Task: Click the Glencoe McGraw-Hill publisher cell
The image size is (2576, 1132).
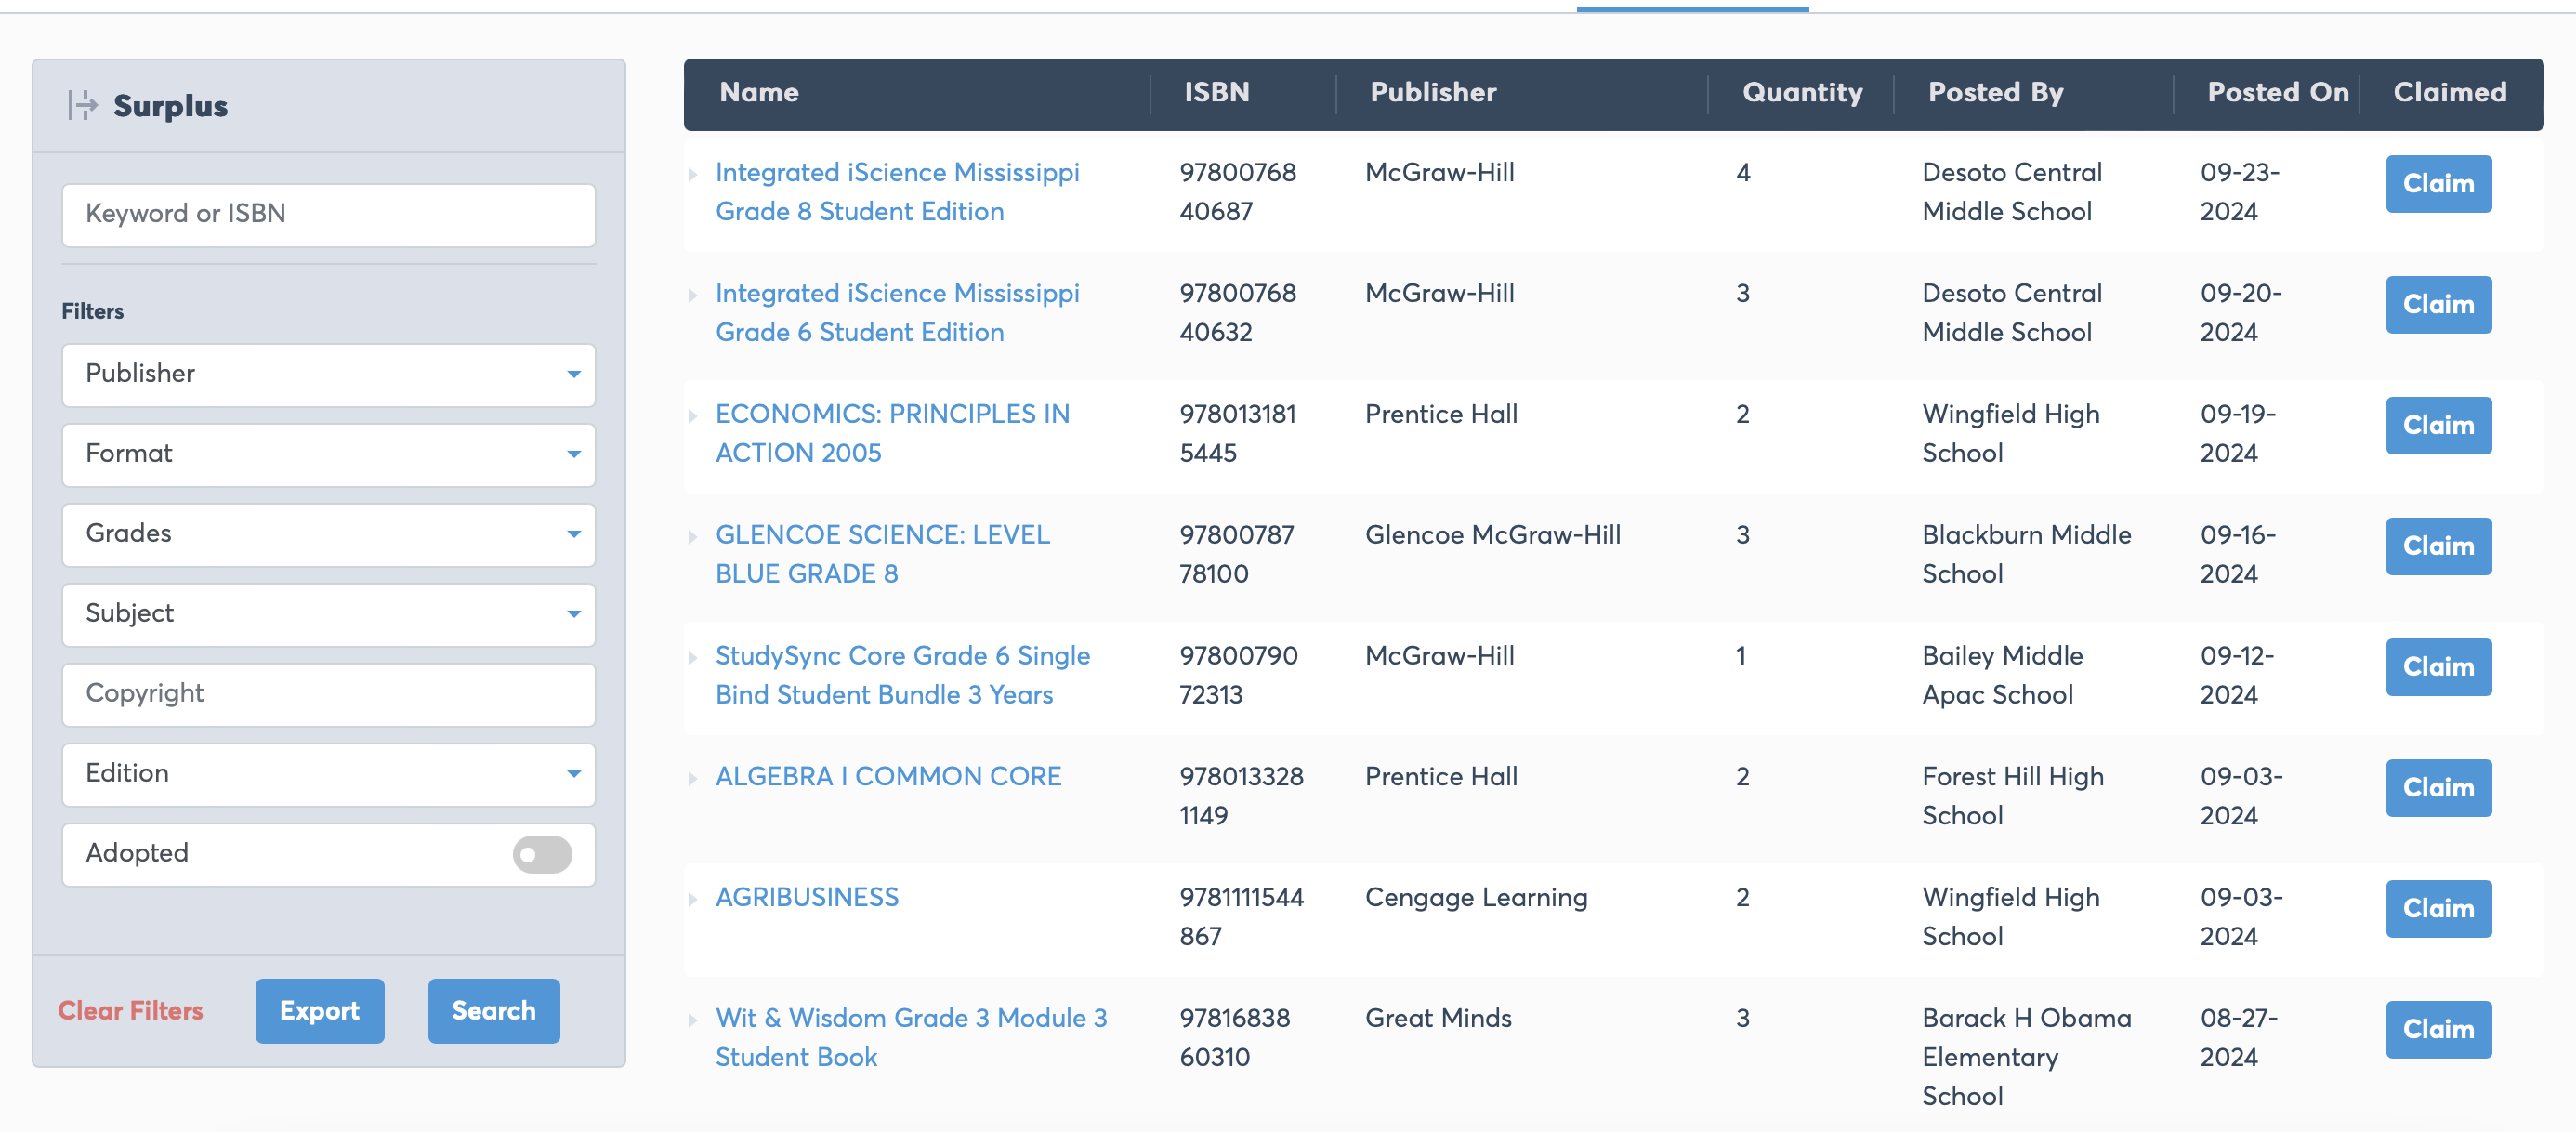Action: (1493, 535)
